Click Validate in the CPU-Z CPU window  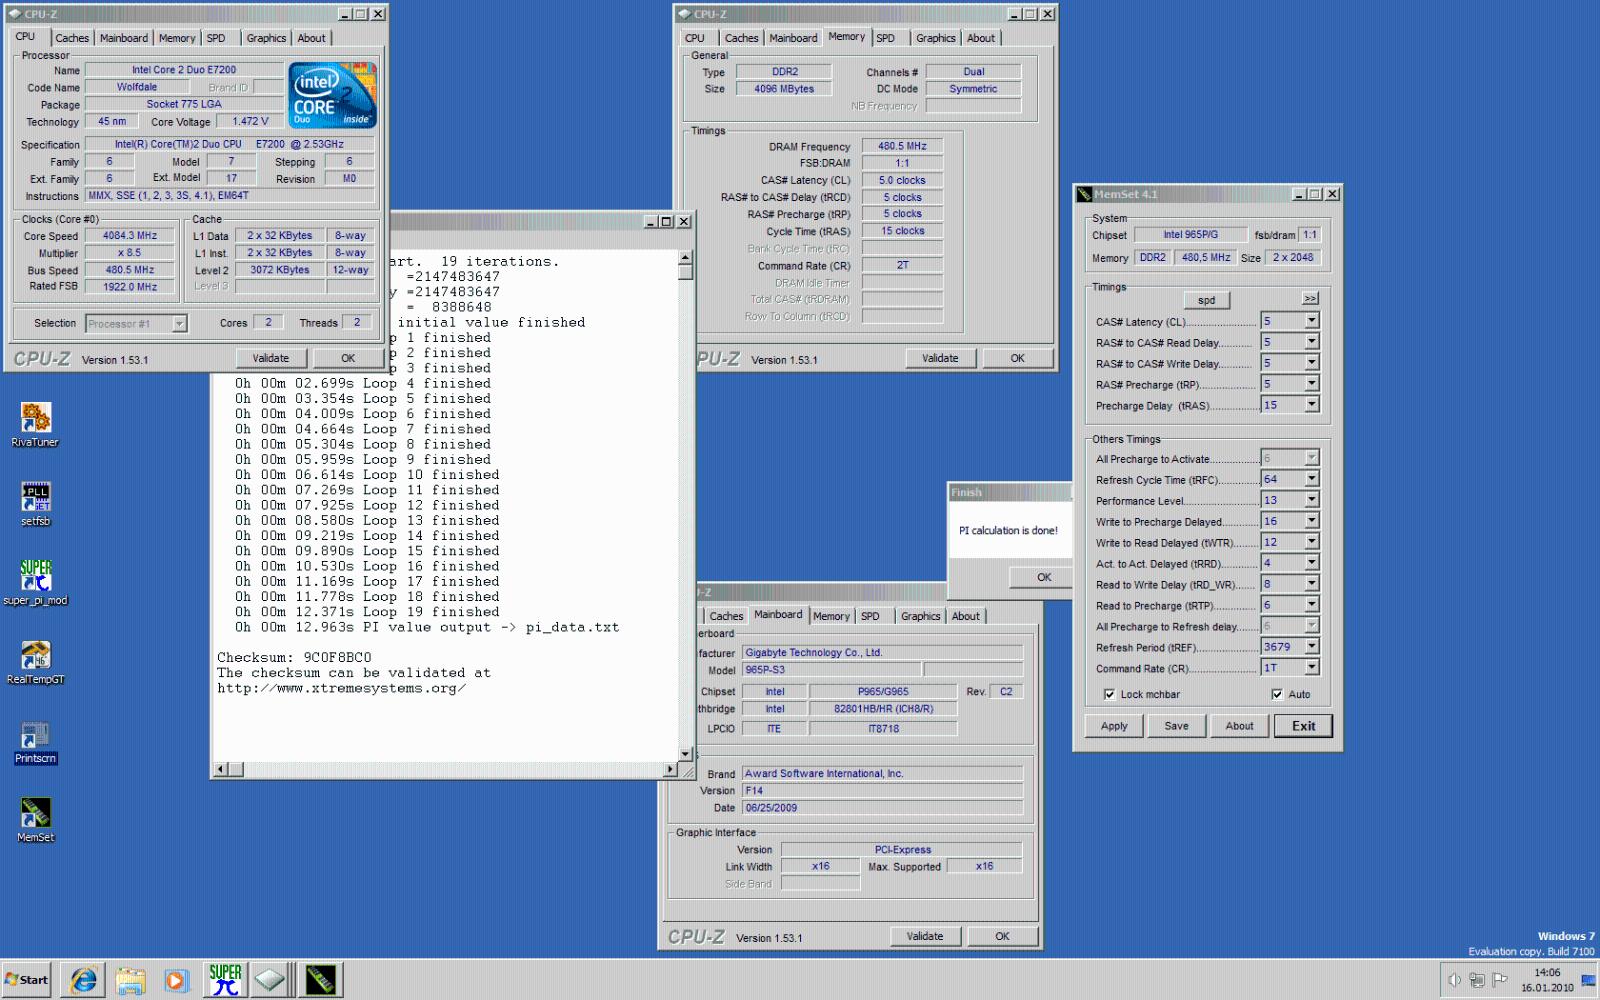271,358
